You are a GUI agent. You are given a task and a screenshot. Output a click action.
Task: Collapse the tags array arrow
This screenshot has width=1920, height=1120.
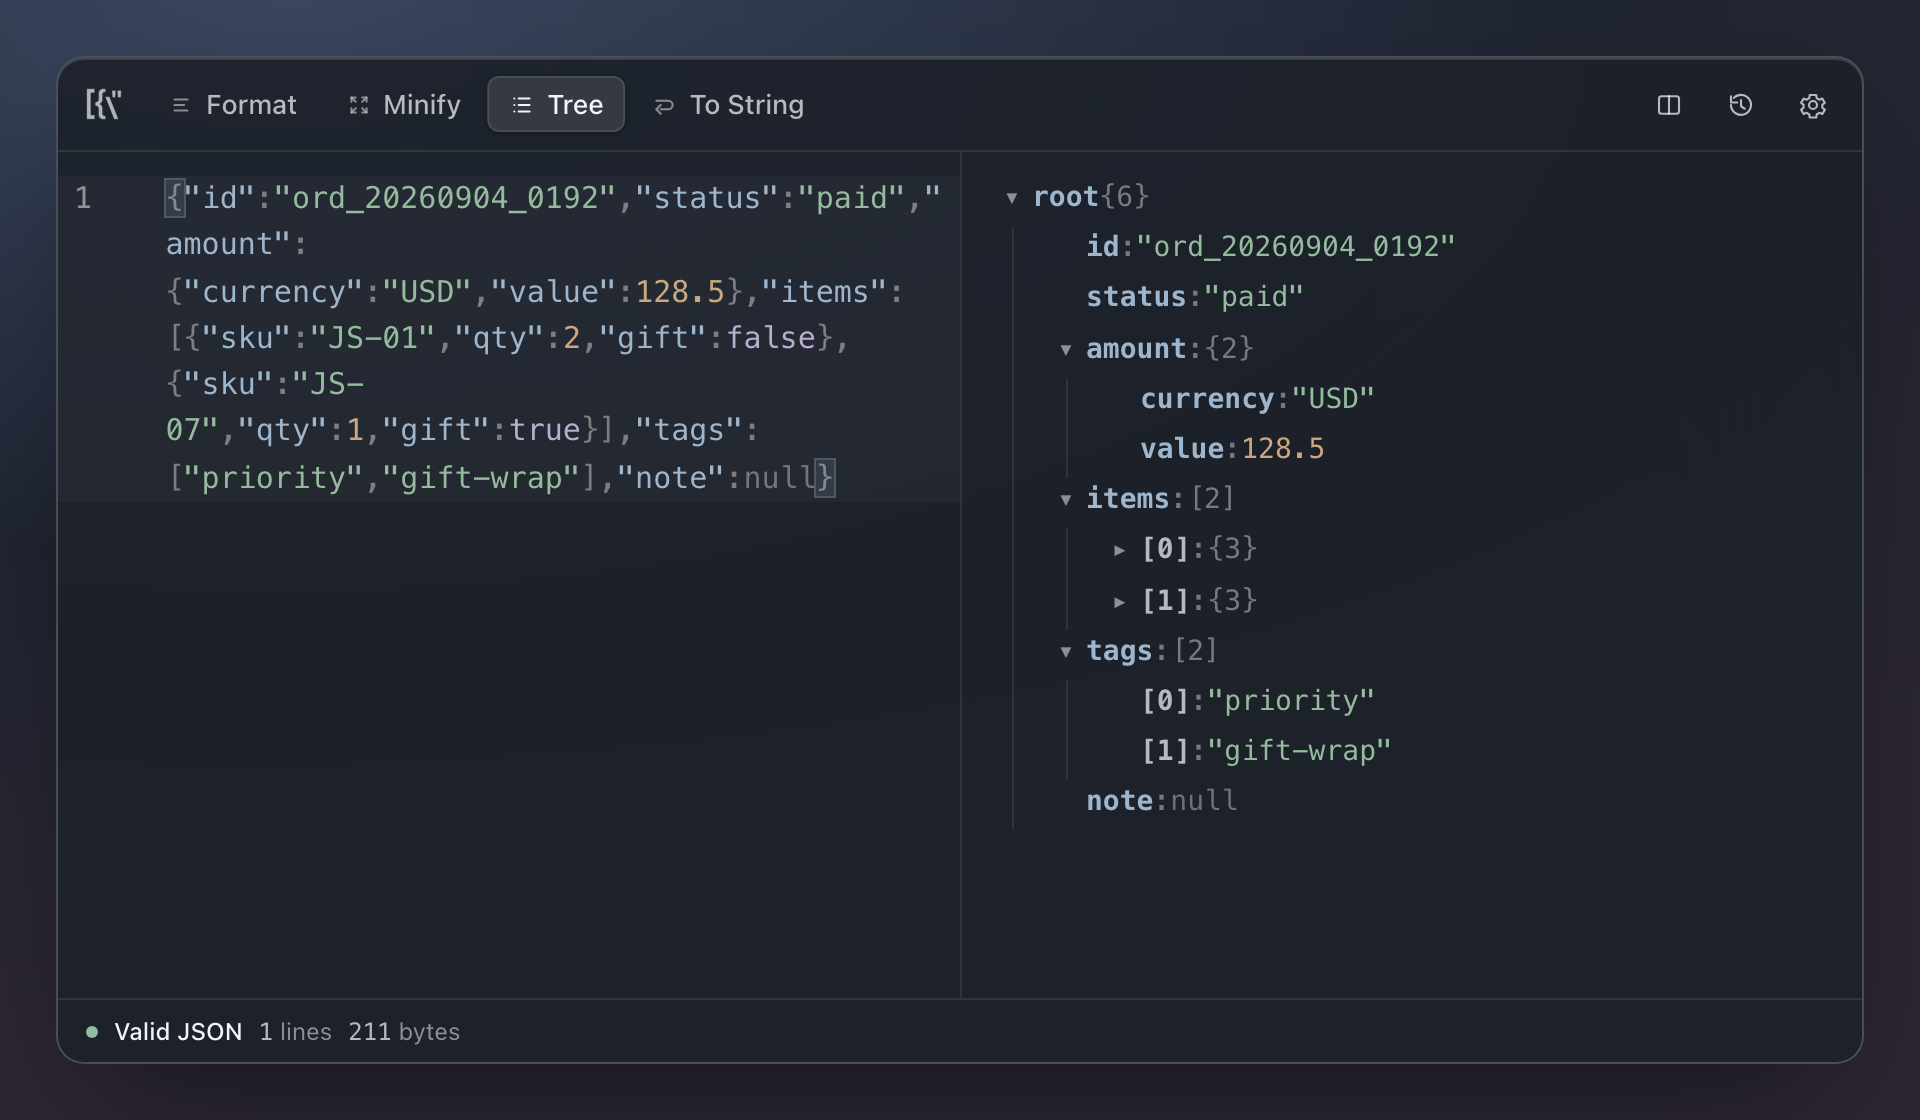pyautogui.click(x=1066, y=652)
